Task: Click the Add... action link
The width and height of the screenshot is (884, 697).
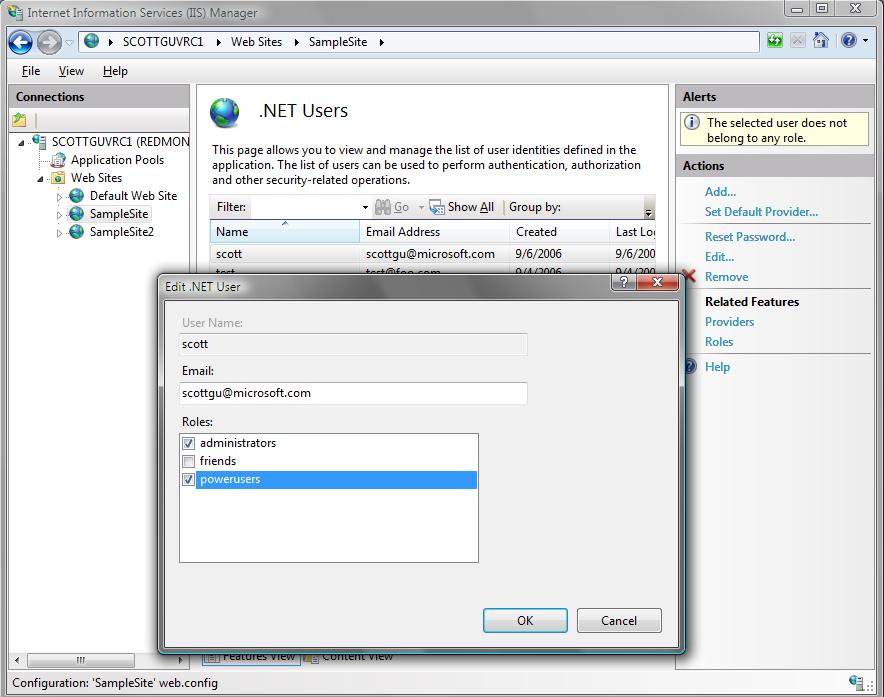Action: 720,192
